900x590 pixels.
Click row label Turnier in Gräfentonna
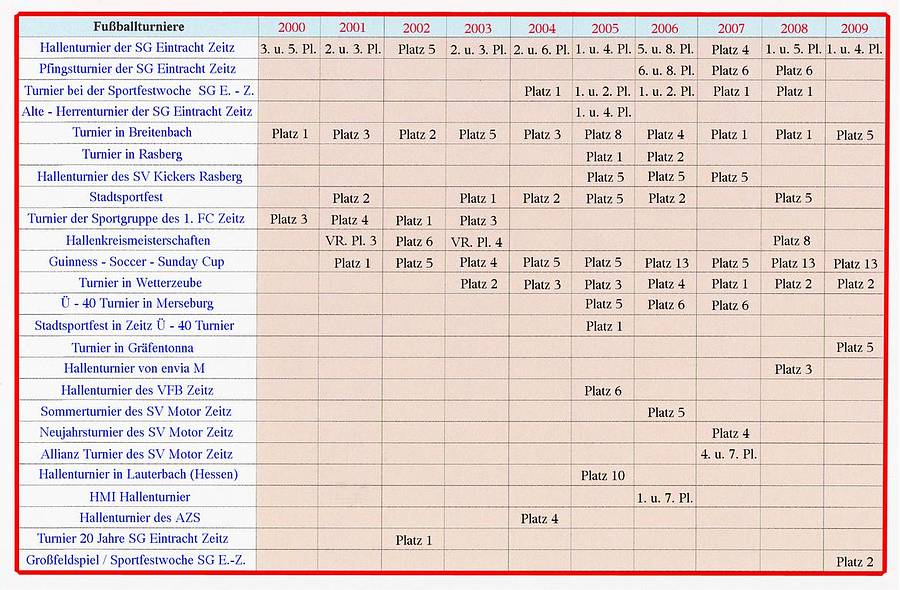[x=132, y=348]
